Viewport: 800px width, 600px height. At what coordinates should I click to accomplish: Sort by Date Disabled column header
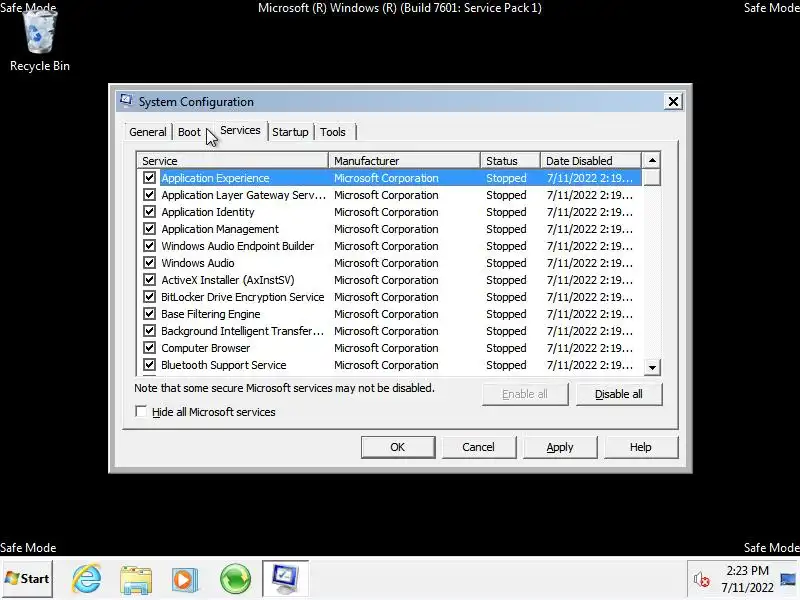tap(591, 161)
